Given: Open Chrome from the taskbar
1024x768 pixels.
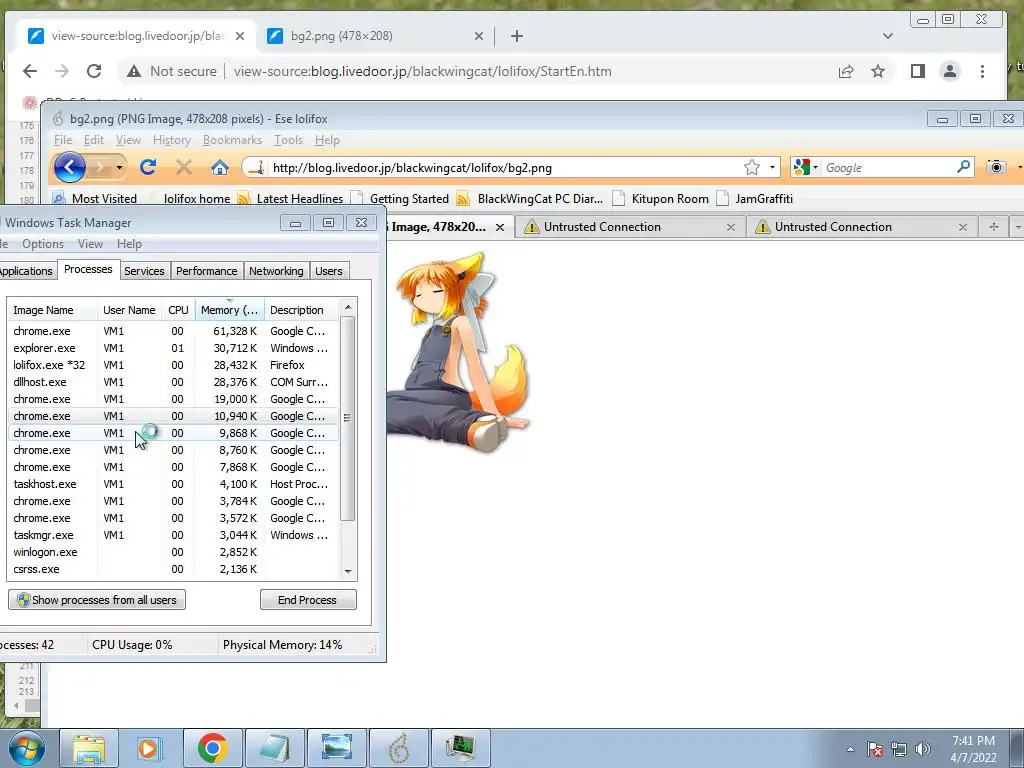Looking at the screenshot, I should (212, 748).
